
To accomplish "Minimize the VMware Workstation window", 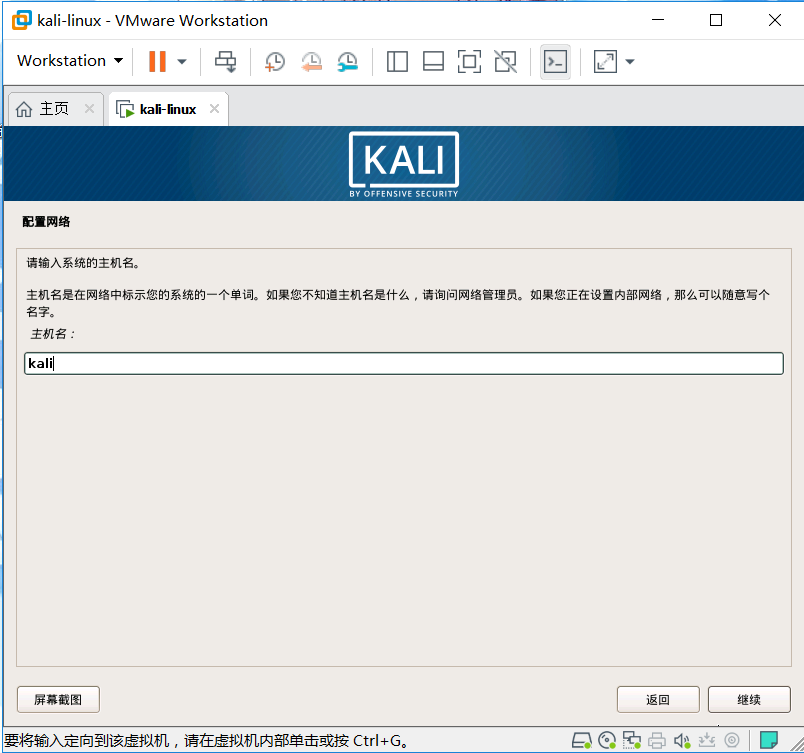I will (x=658, y=20).
